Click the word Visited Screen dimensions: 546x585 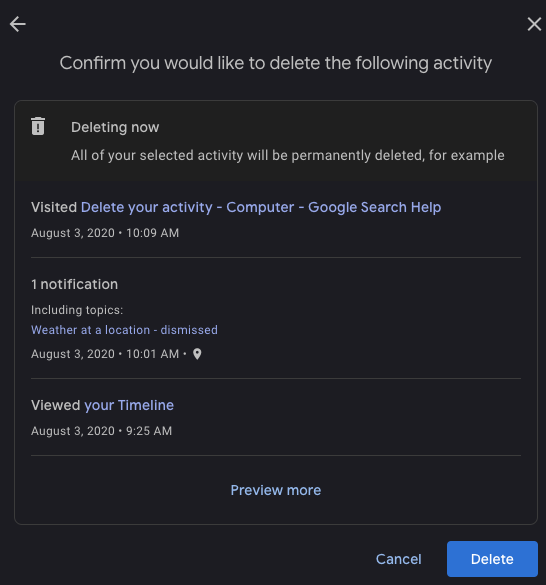click(x=54, y=207)
